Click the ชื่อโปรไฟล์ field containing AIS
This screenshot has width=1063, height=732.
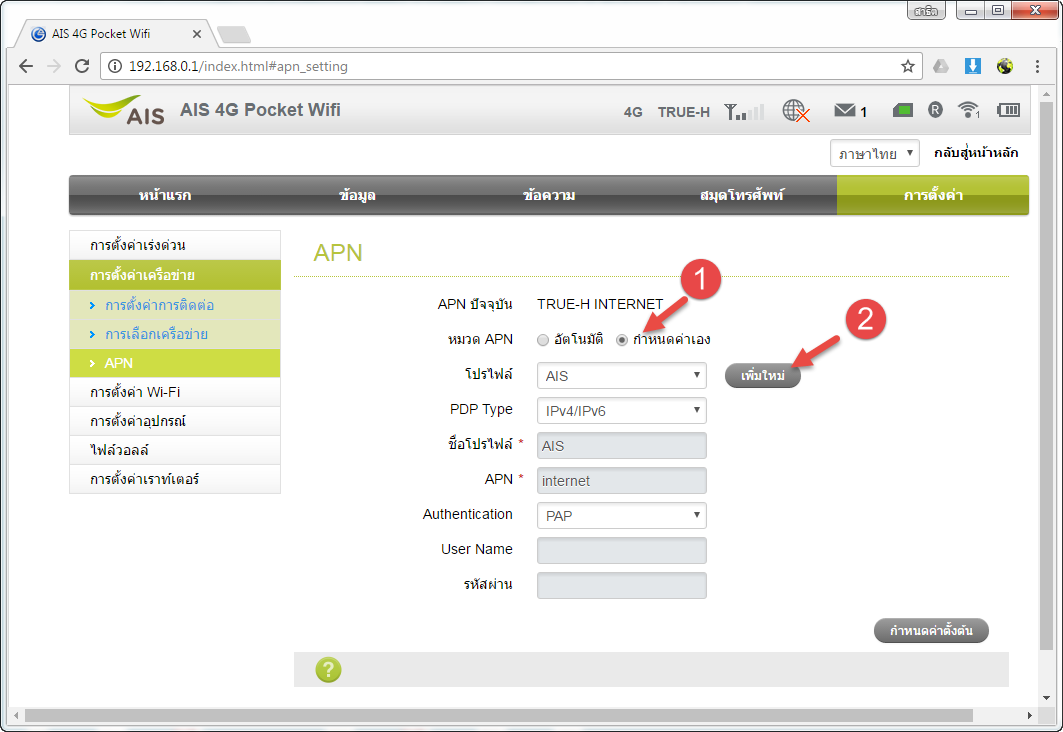pyautogui.click(x=622, y=446)
